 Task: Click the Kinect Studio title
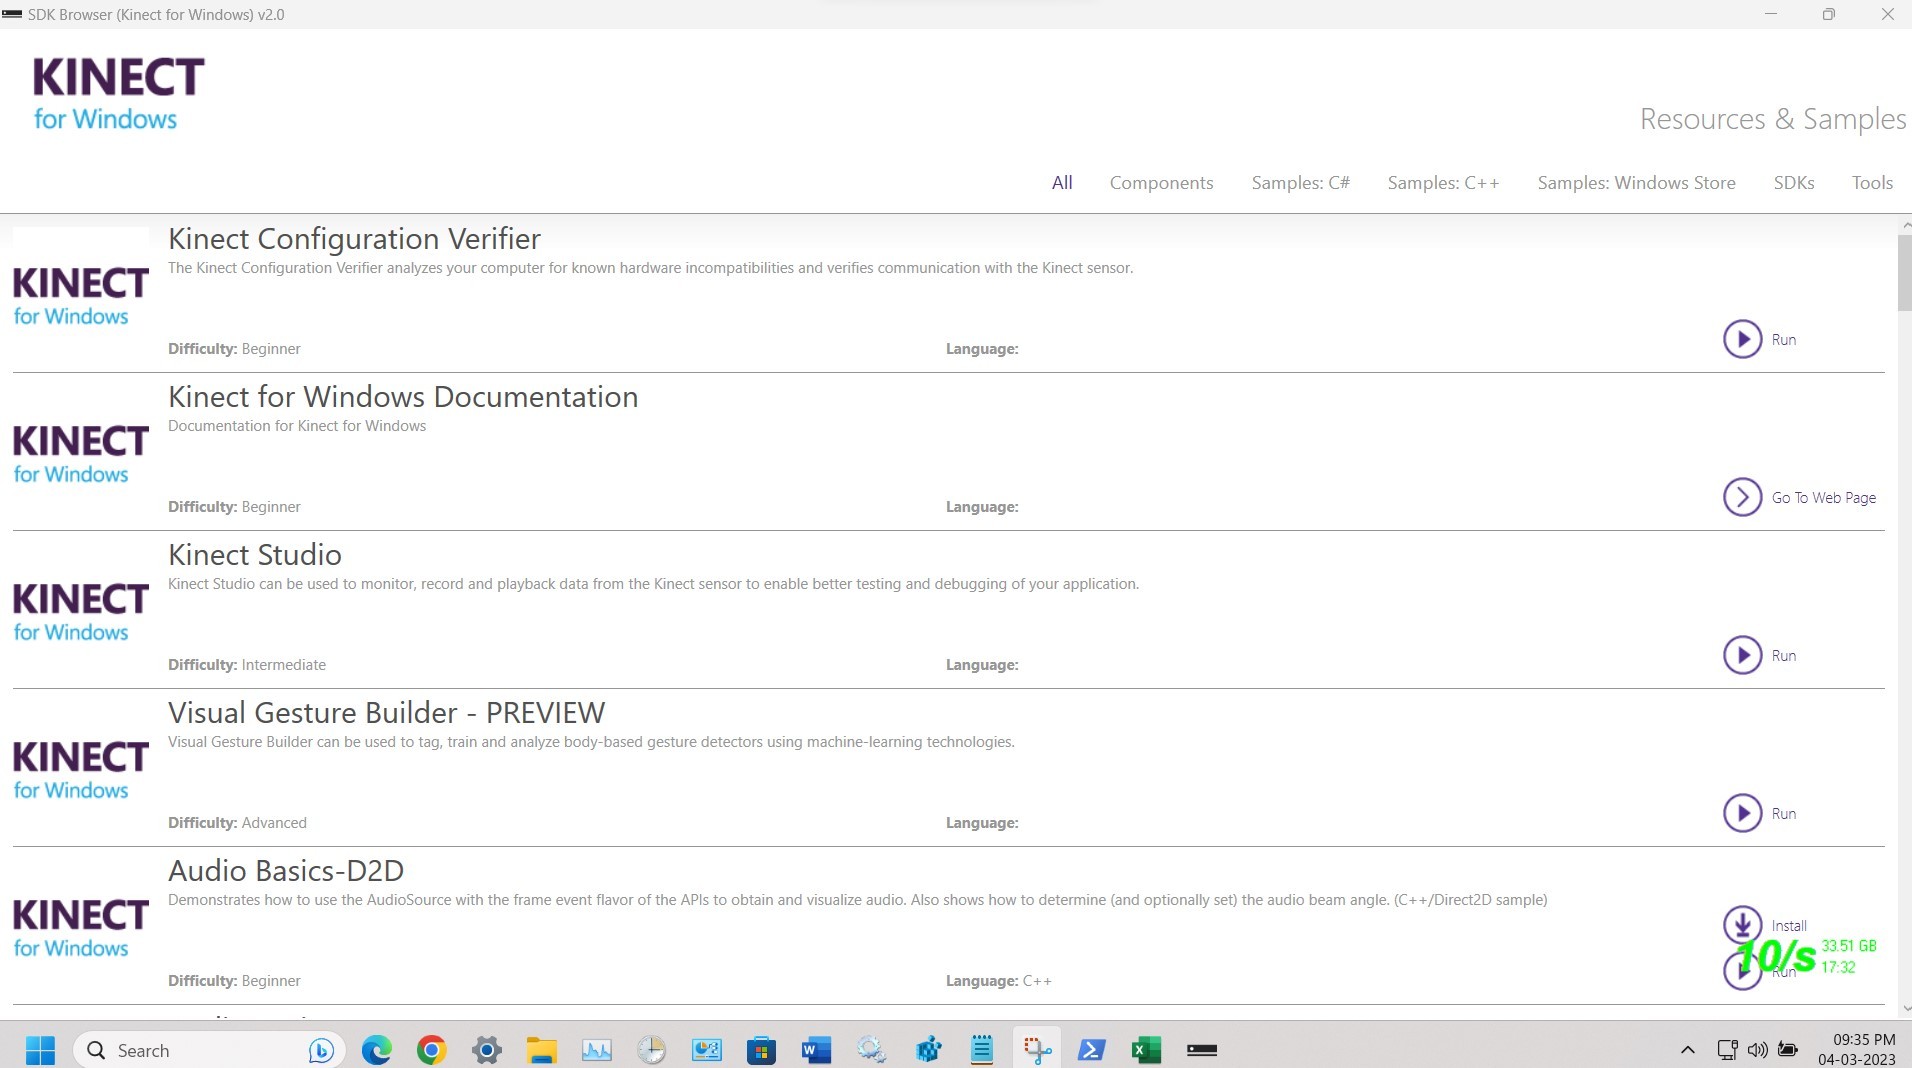(255, 555)
